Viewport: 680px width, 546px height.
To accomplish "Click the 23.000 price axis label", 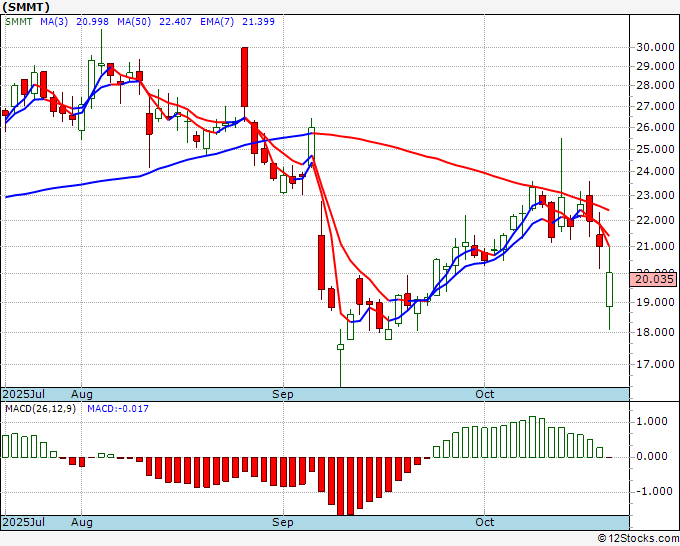I will point(655,195).
